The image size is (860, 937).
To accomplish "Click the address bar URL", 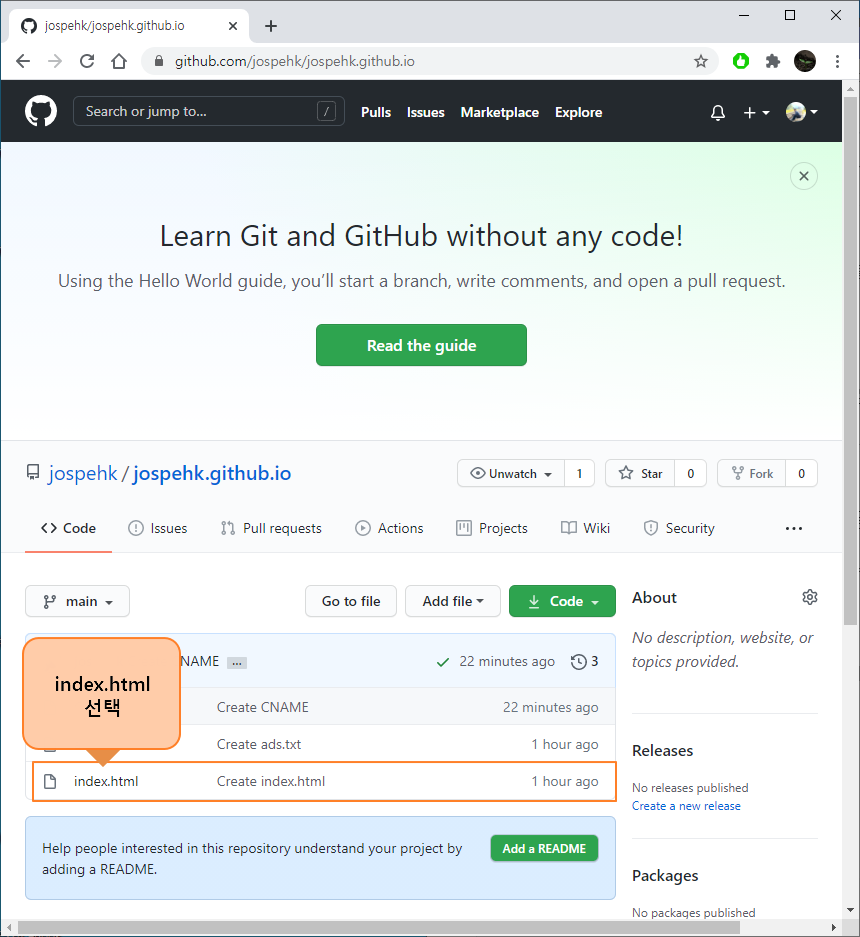I will [295, 61].
